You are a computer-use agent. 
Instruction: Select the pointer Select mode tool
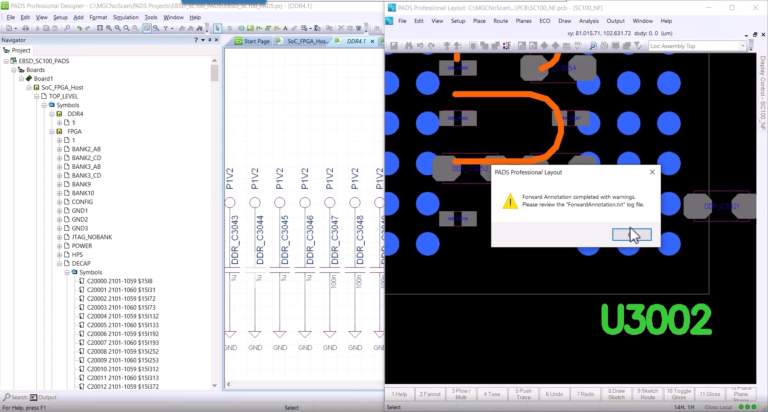click(217, 28)
